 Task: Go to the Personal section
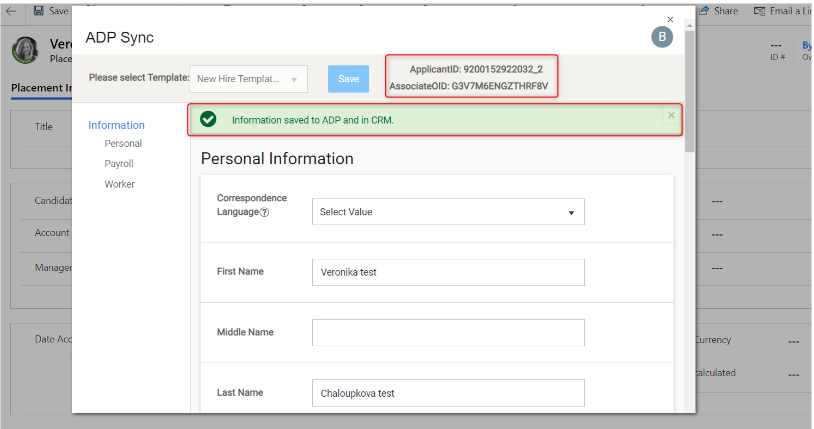pyautogui.click(x=123, y=143)
